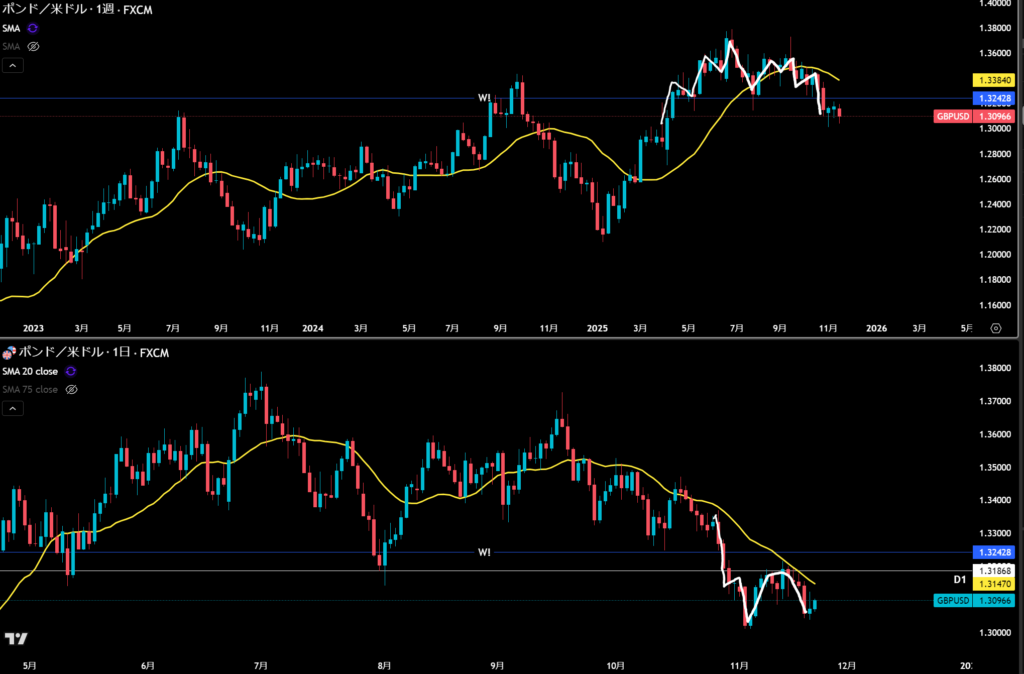Viewport: 1024px width, 674px height.
Task: Click the TradingView logo at bottom left
Action: click(15, 639)
